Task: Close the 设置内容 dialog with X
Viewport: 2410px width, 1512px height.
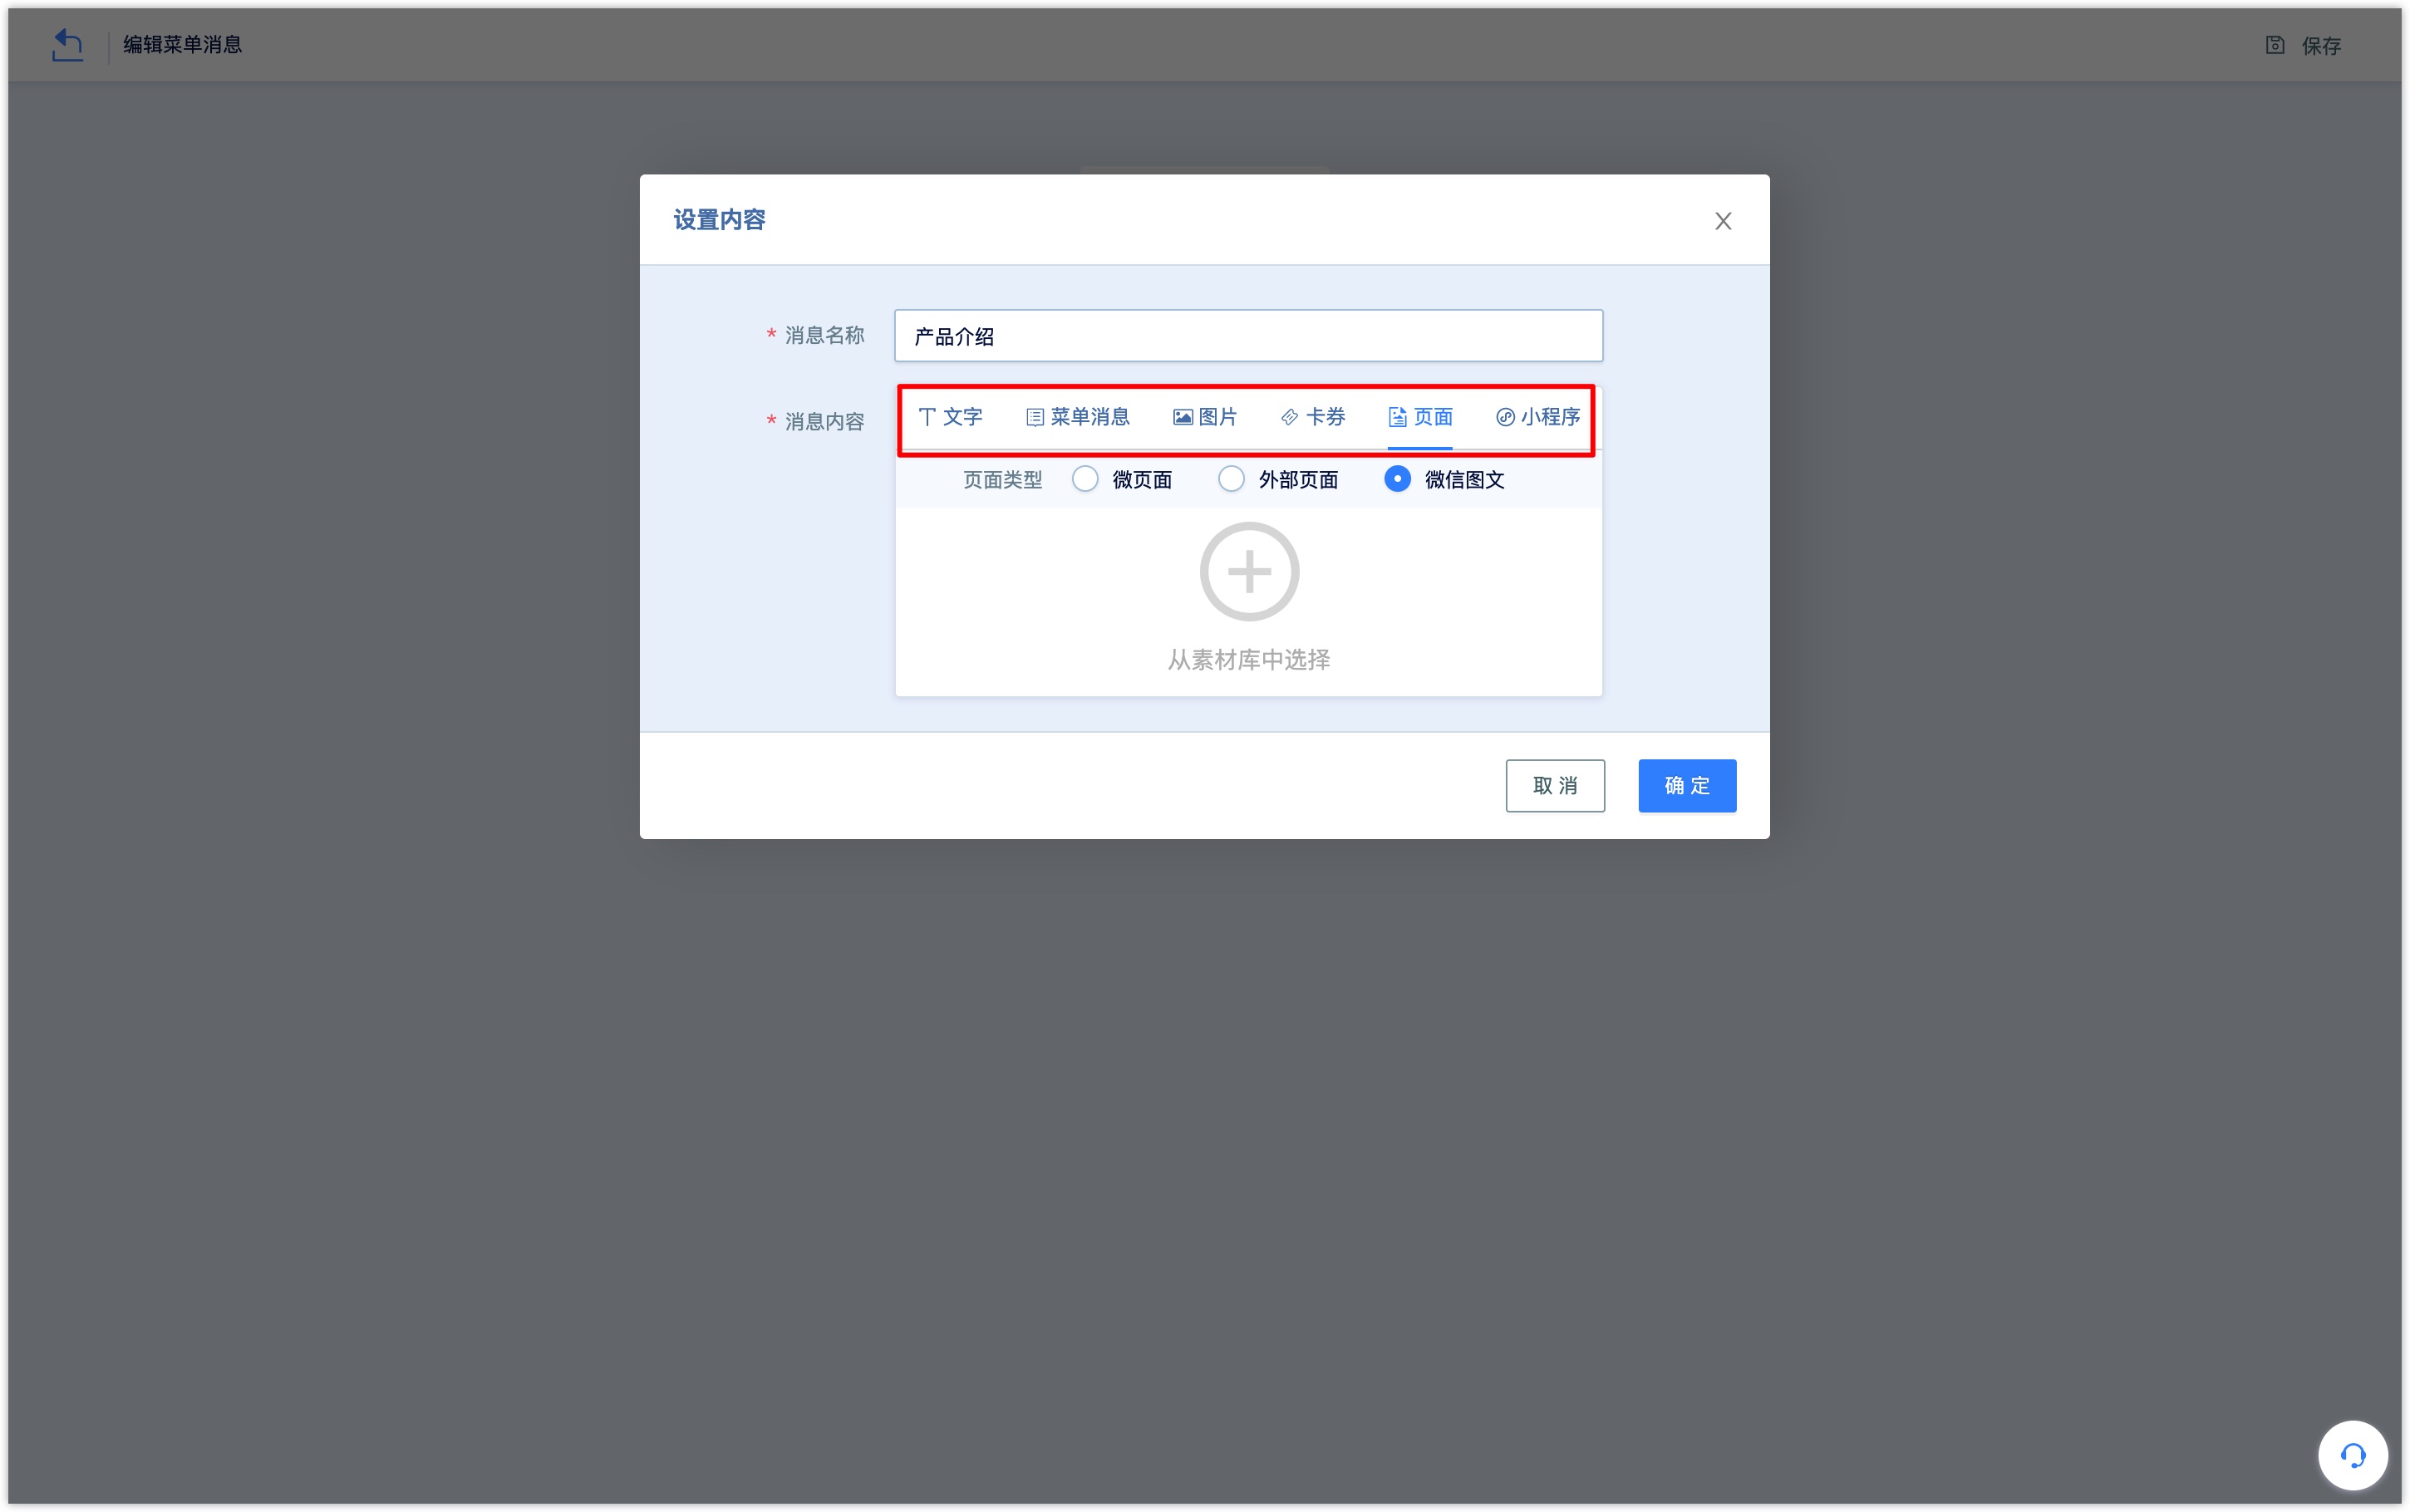Action: coord(1722,221)
